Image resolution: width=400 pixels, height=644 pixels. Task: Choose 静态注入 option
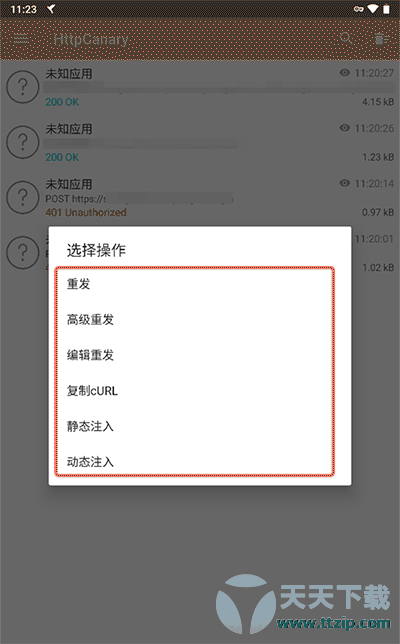[194, 426]
